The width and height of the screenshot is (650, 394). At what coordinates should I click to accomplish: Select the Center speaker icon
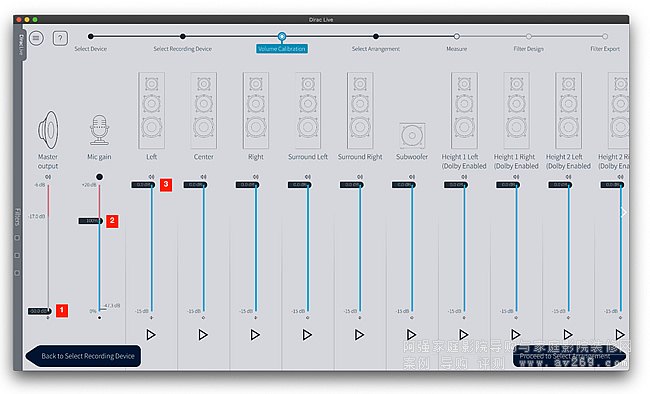point(204,111)
